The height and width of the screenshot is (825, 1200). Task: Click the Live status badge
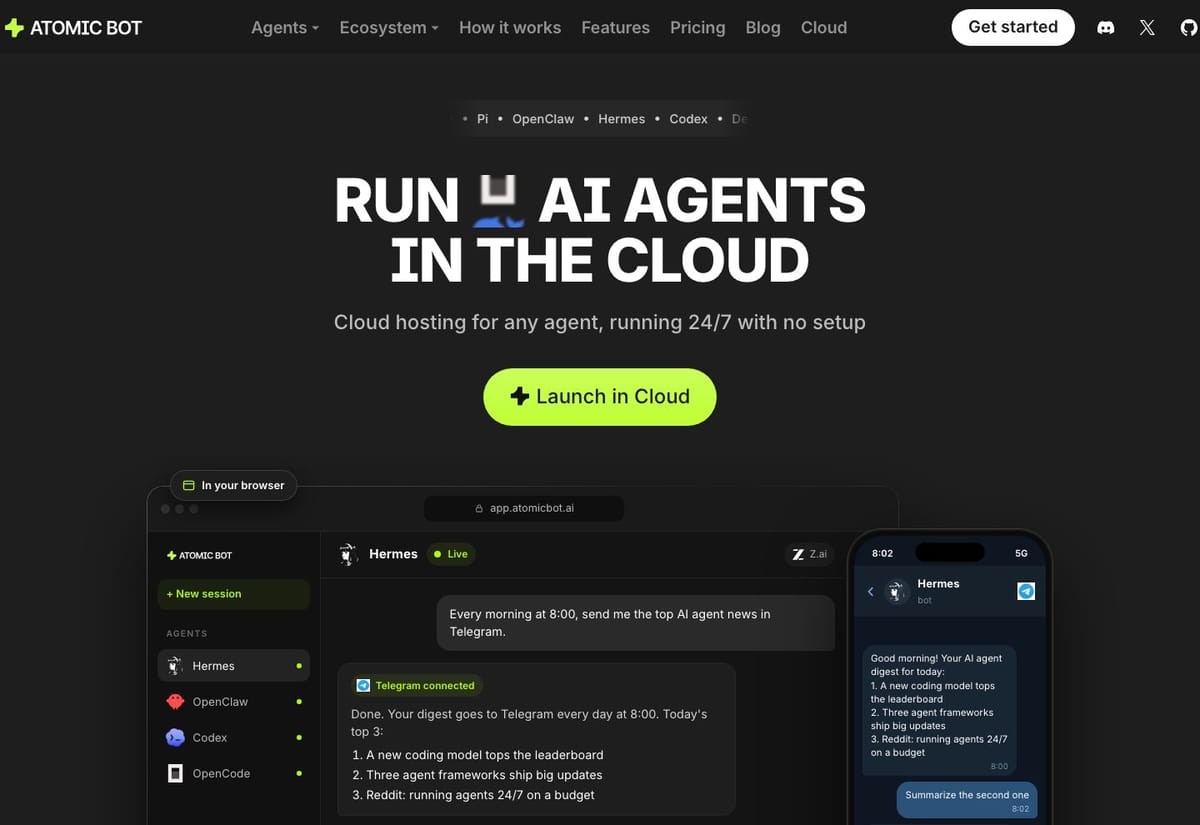pos(449,554)
